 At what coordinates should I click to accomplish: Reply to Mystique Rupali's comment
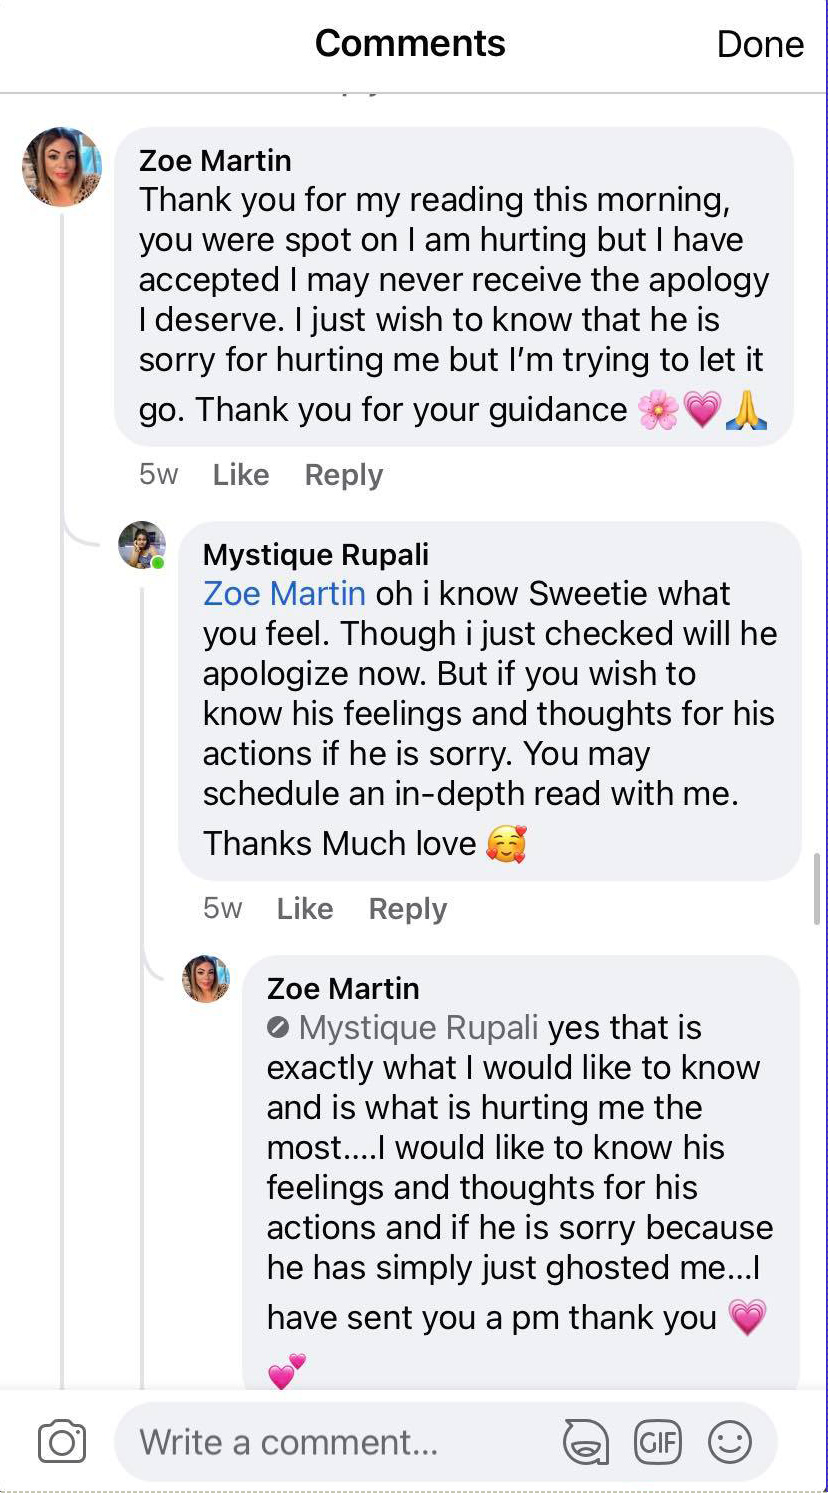(x=407, y=909)
